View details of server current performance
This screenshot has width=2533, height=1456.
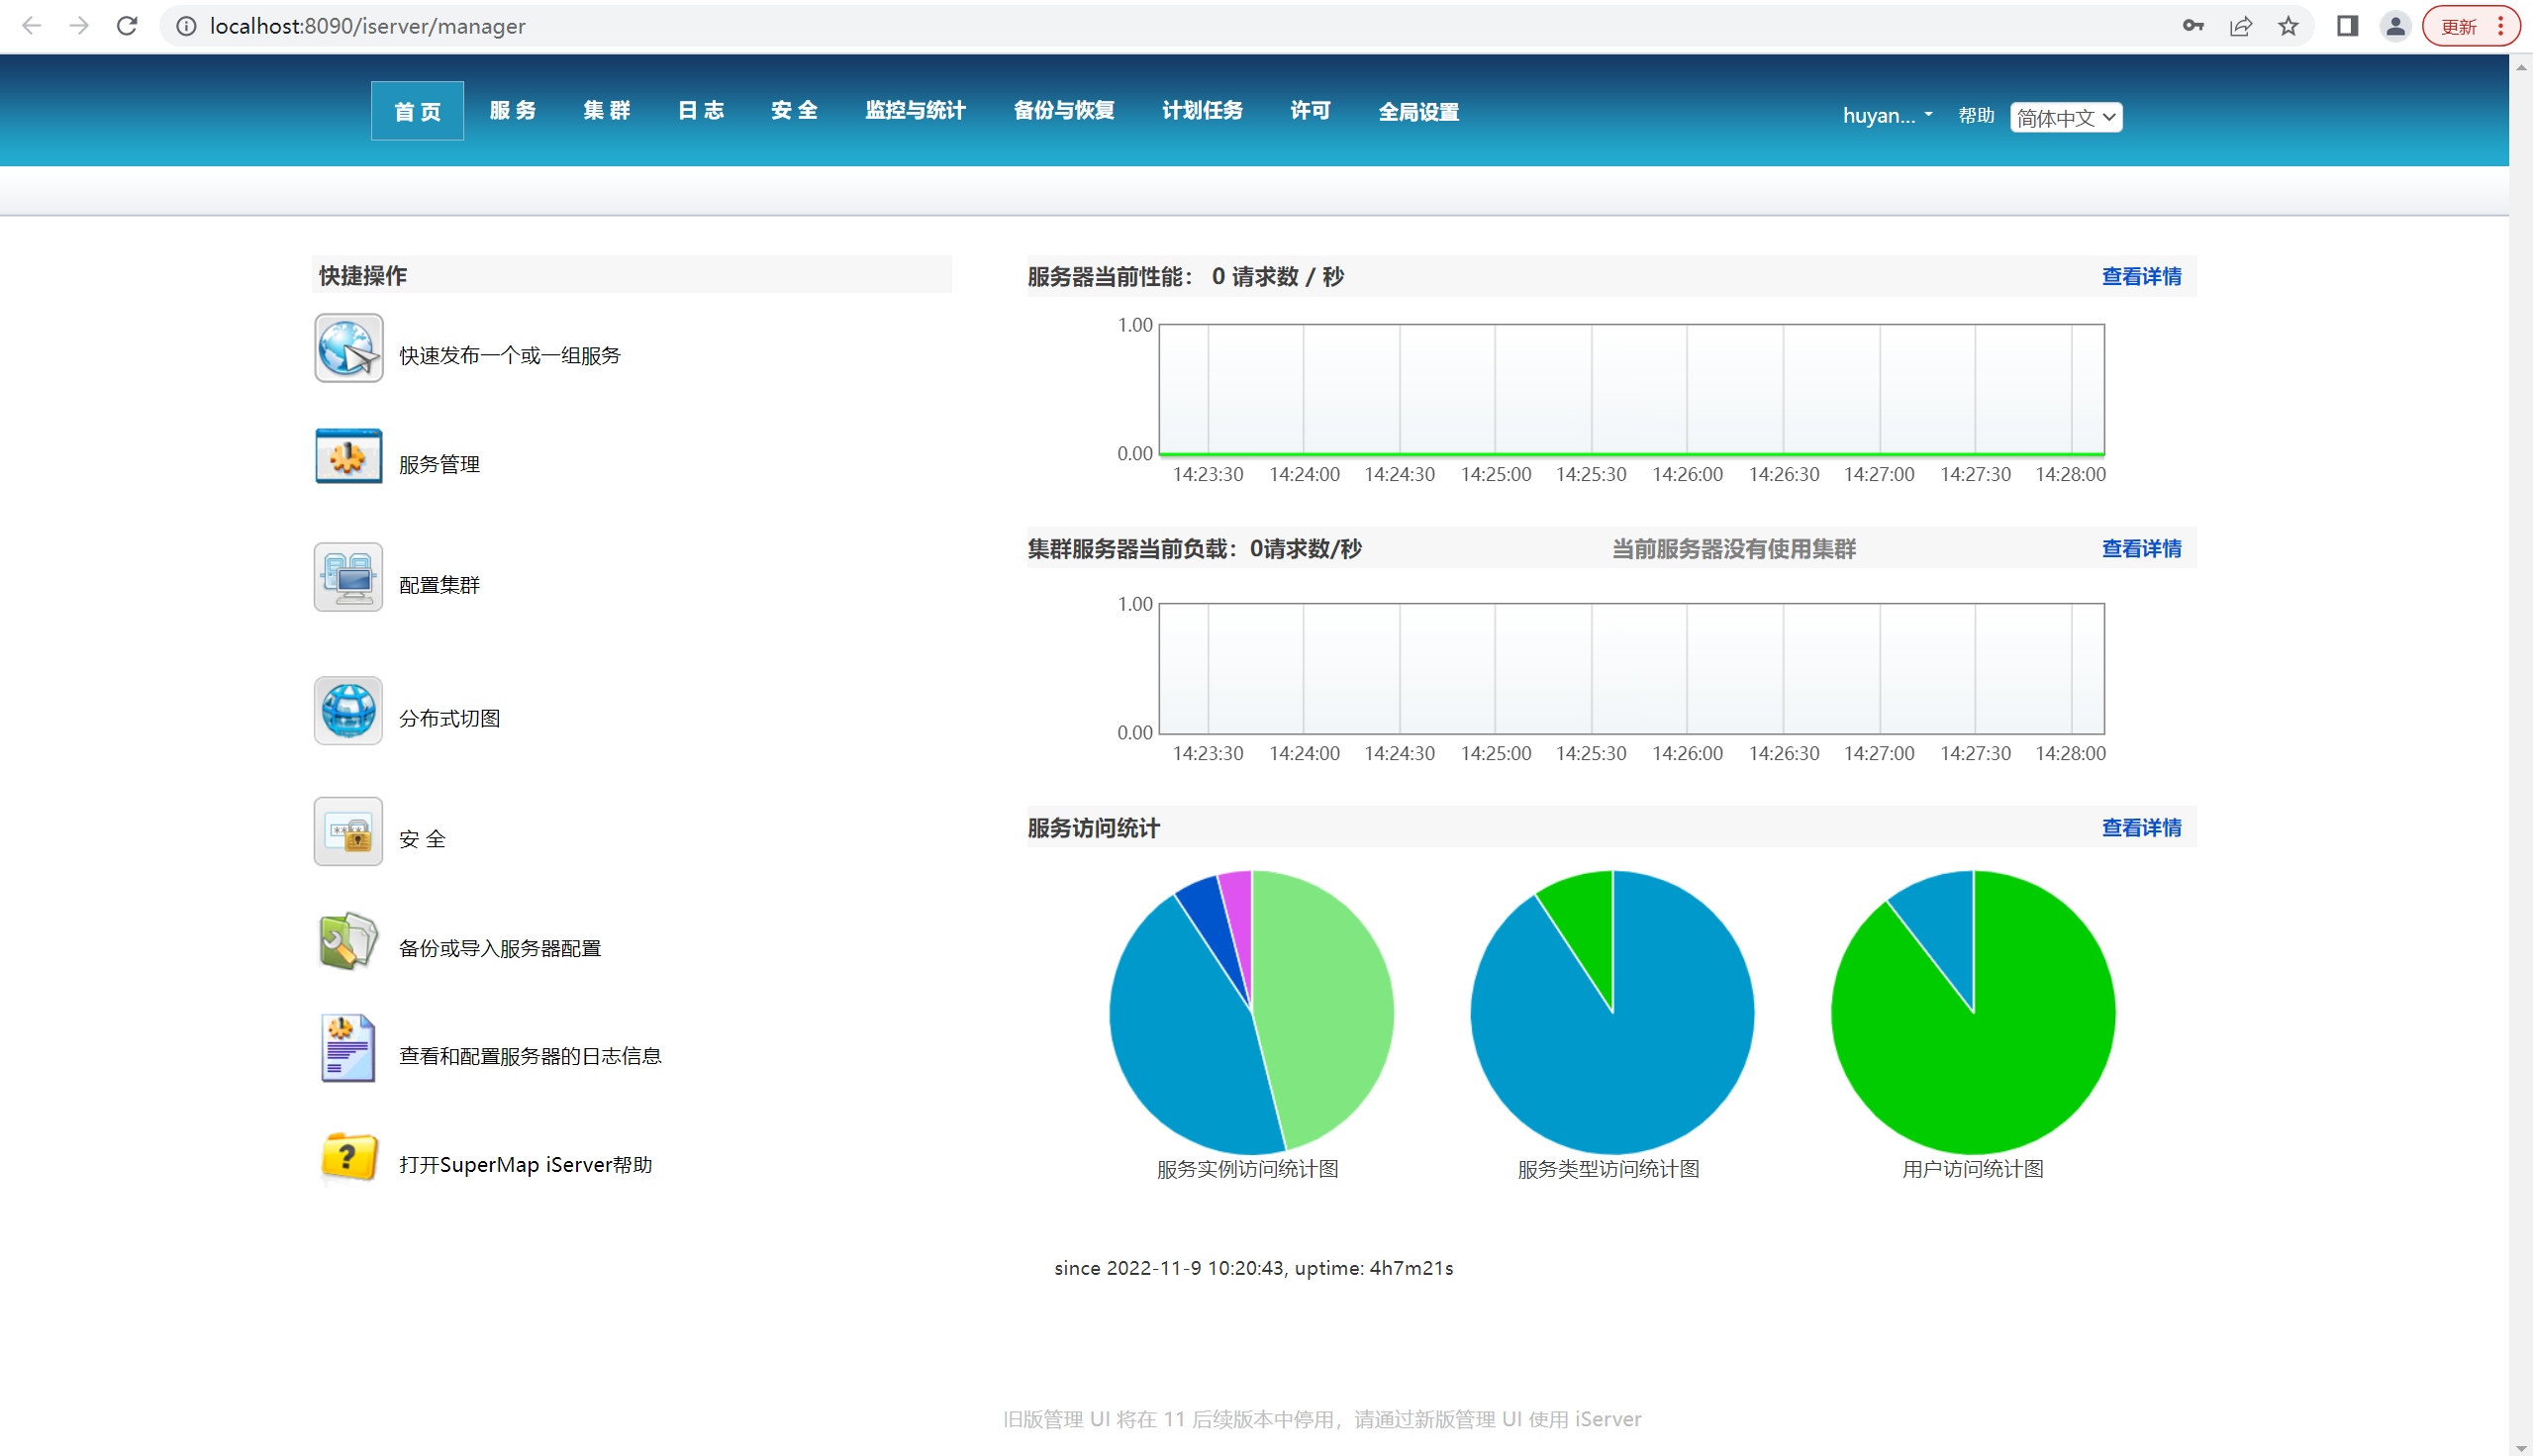pyautogui.click(x=2141, y=276)
